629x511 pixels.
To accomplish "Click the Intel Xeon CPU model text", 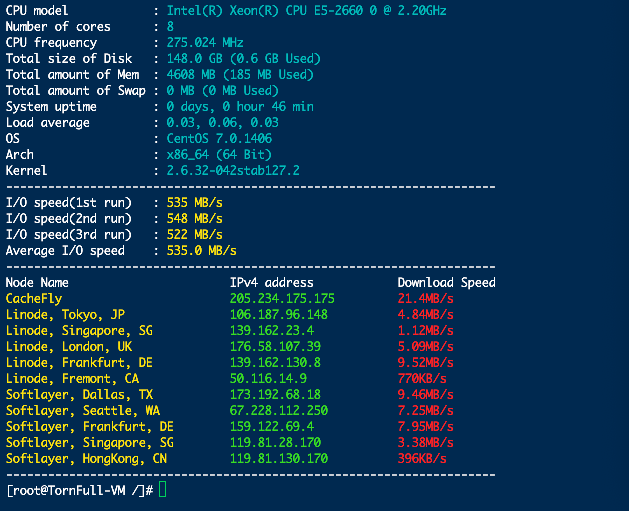I will (x=307, y=10).
